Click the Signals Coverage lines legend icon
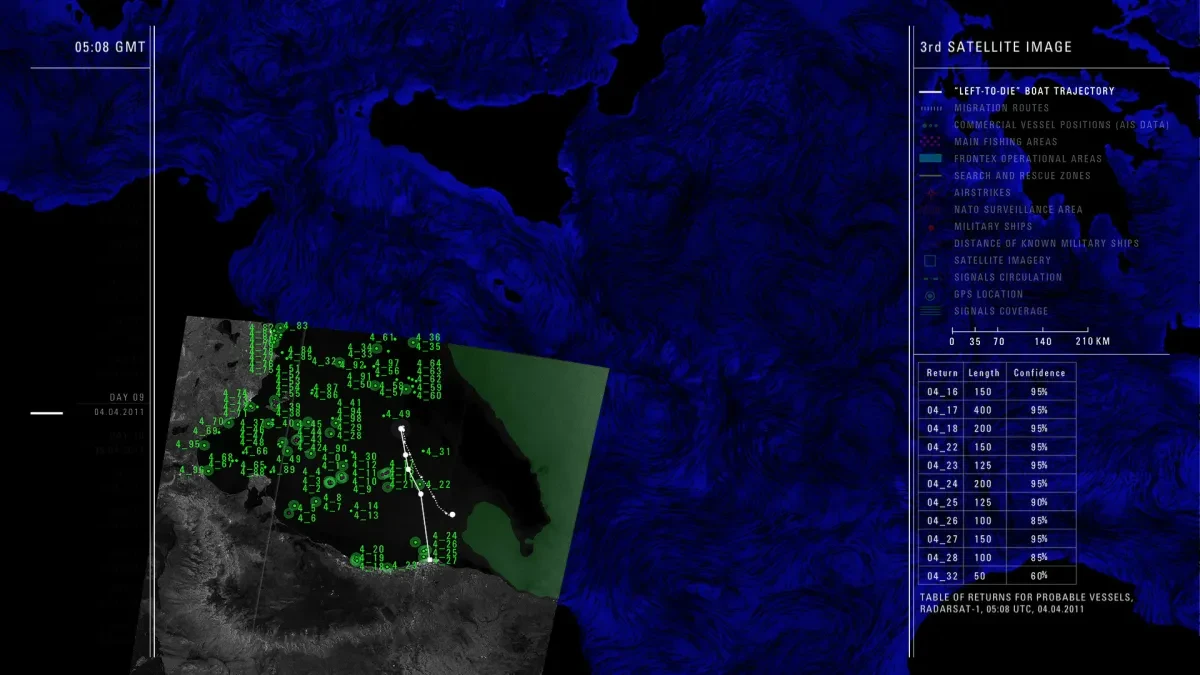Viewport: 1200px width, 675px height. [930, 311]
